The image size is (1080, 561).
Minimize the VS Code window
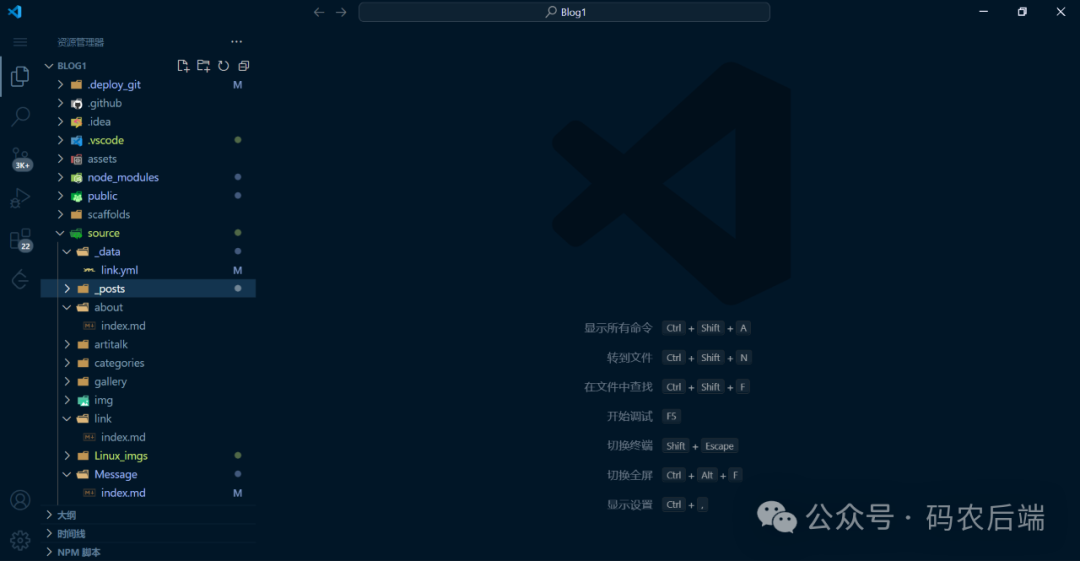pyautogui.click(x=984, y=12)
